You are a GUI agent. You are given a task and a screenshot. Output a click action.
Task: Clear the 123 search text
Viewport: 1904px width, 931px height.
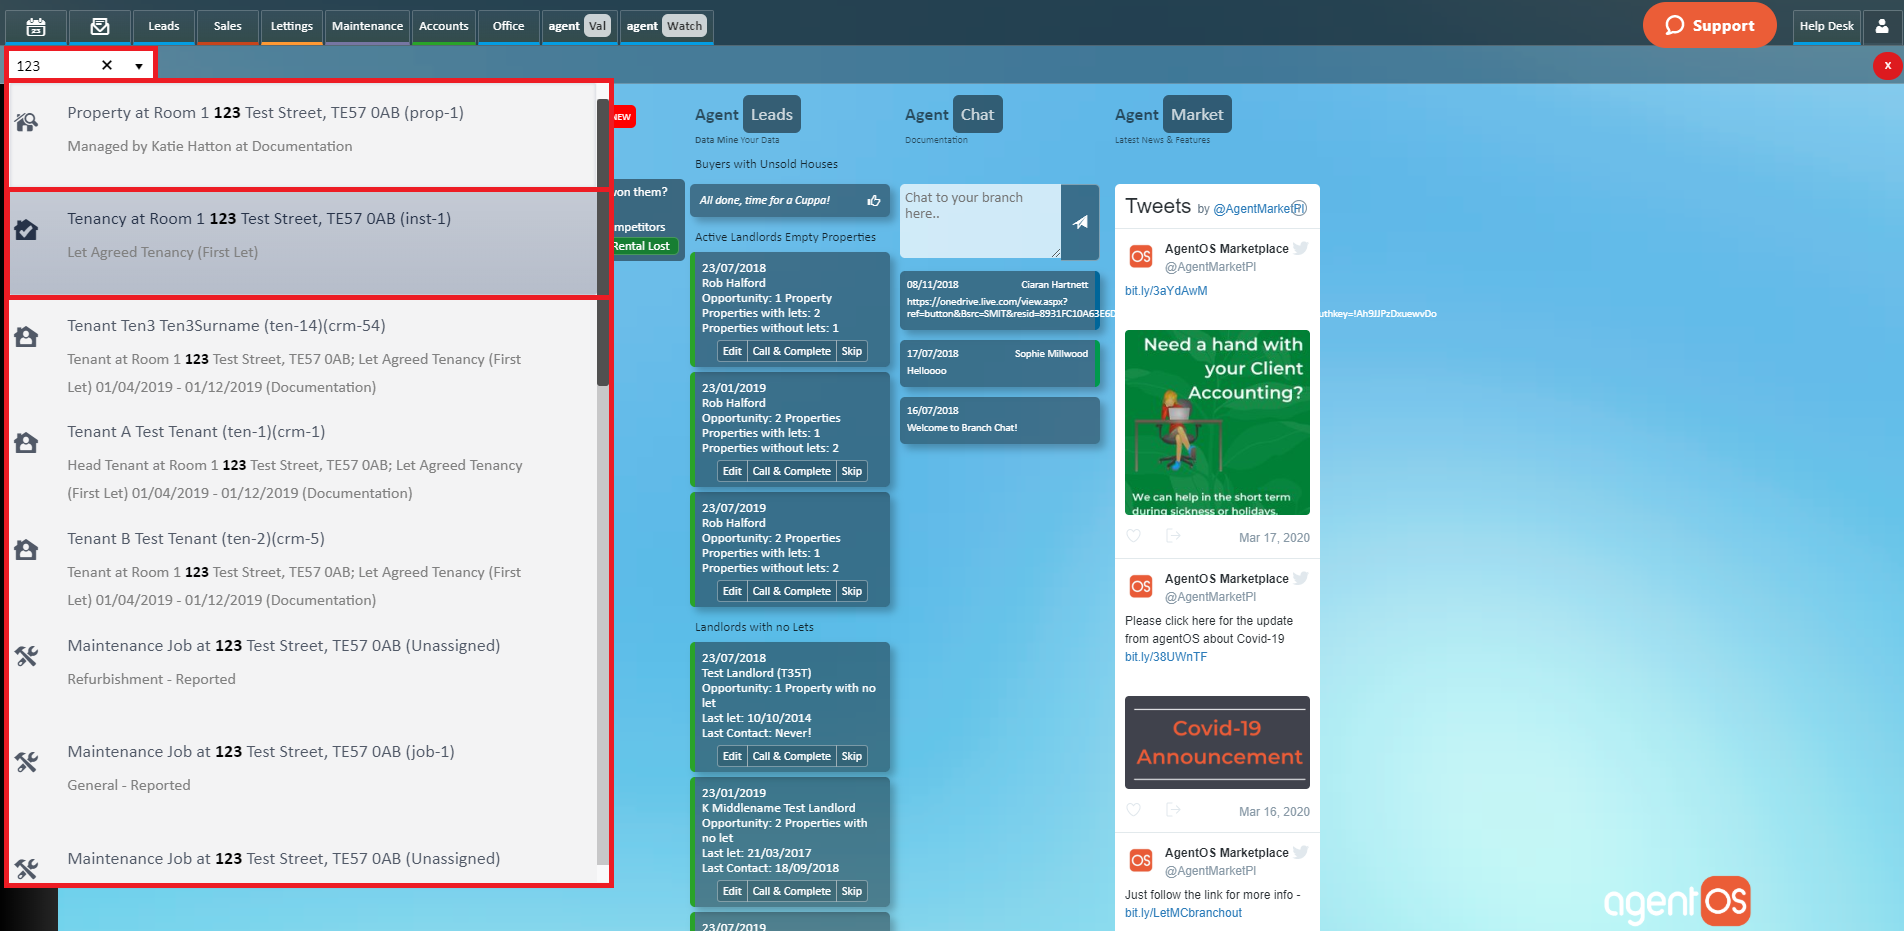point(107,66)
